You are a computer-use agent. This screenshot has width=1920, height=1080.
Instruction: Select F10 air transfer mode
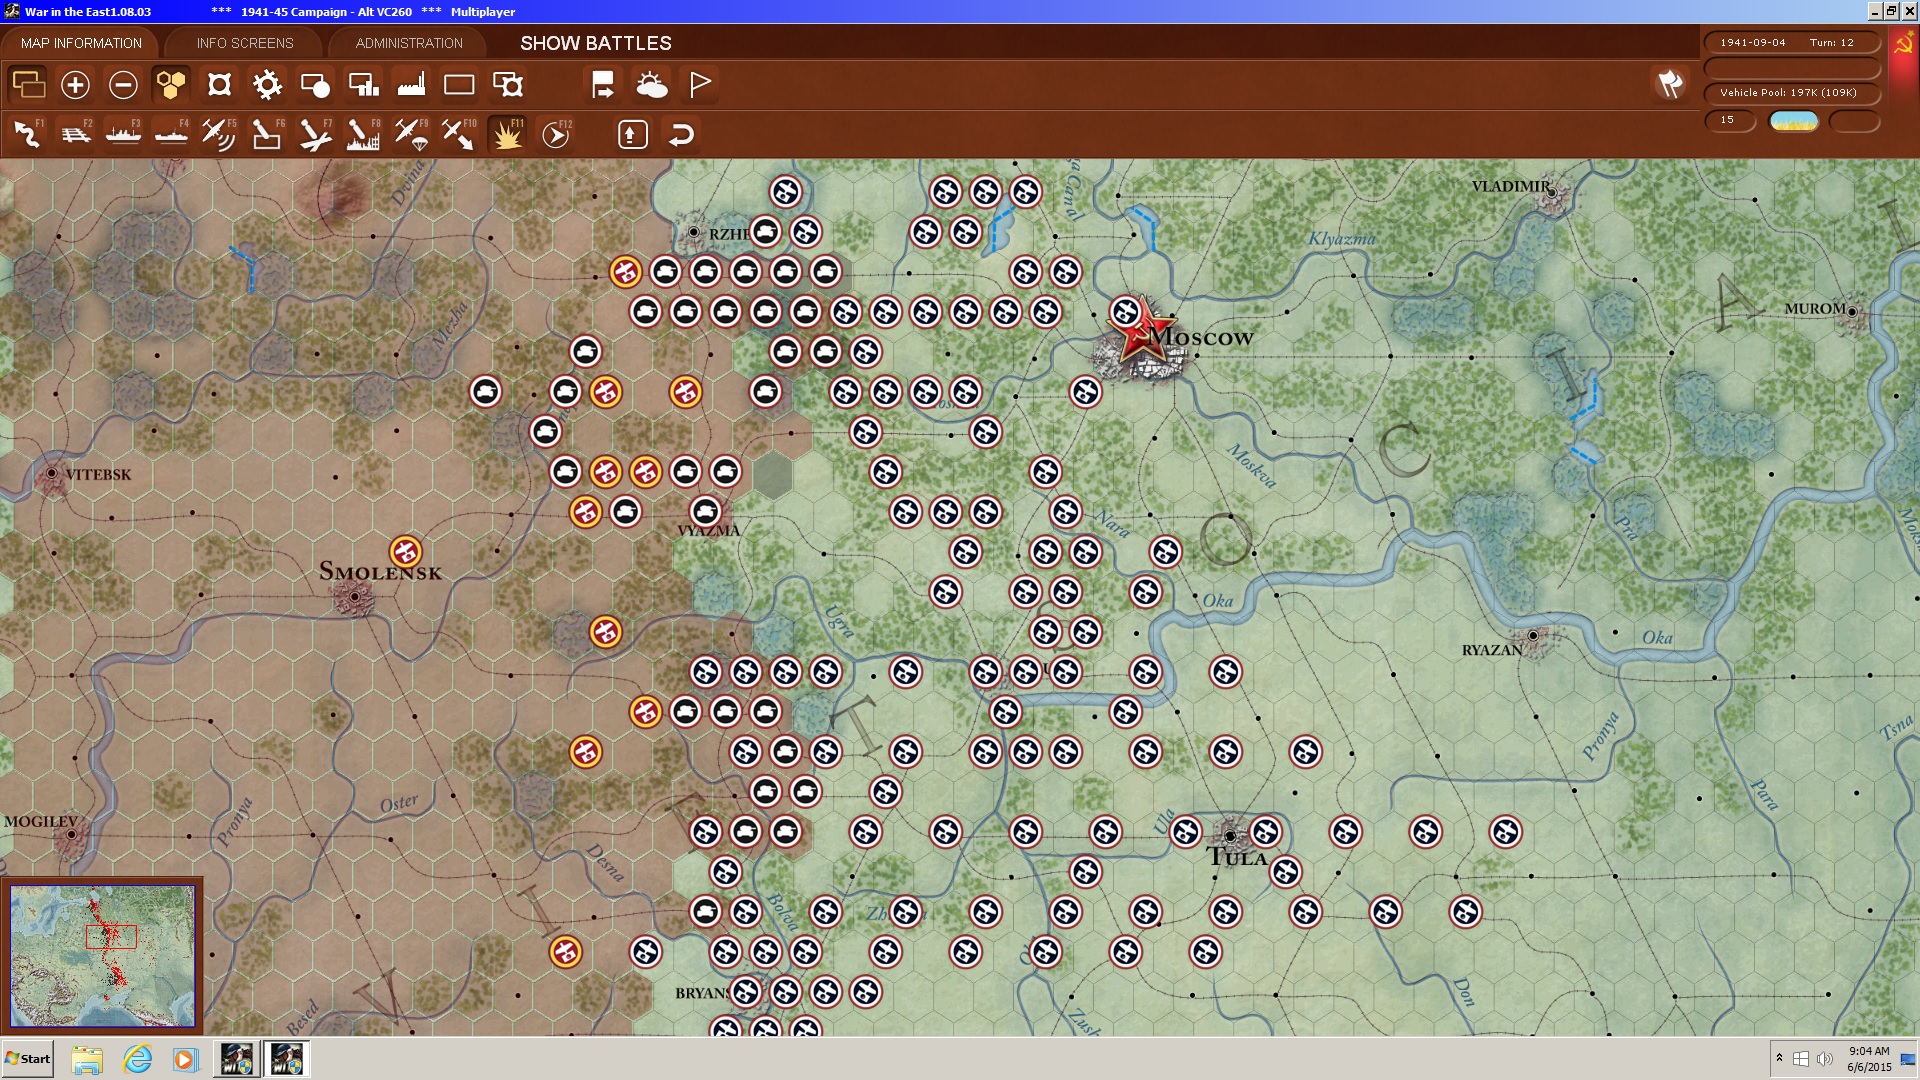(459, 134)
